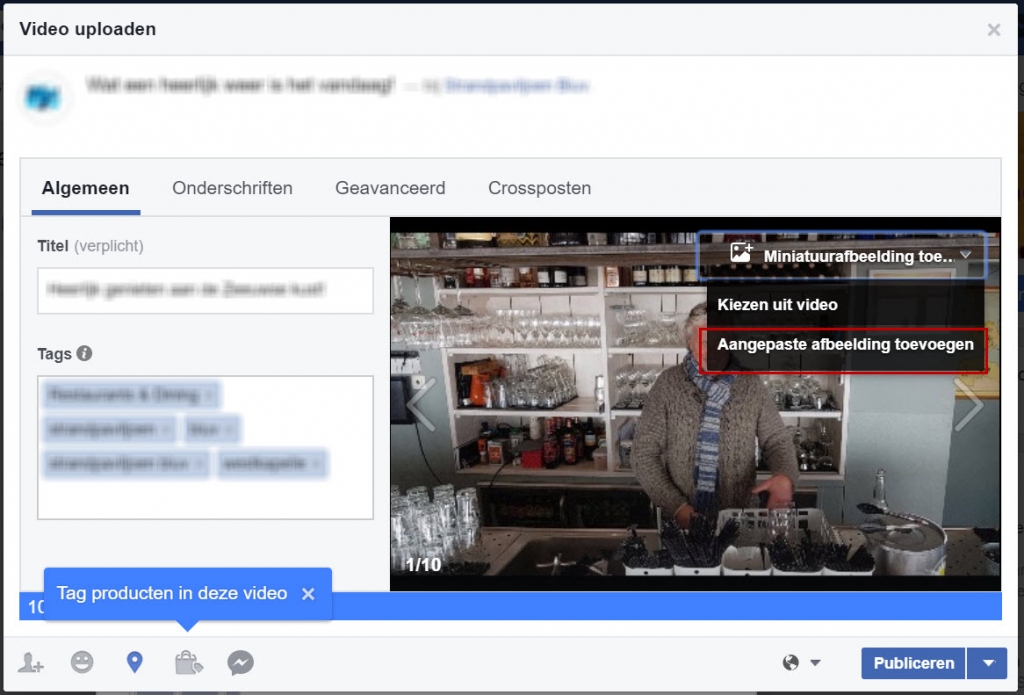Image resolution: width=1024 pixels, height=695 pixels.
Task: Click the Messenger icon in bottom bar
Action: pyautogui.click(x=240, y=662)
